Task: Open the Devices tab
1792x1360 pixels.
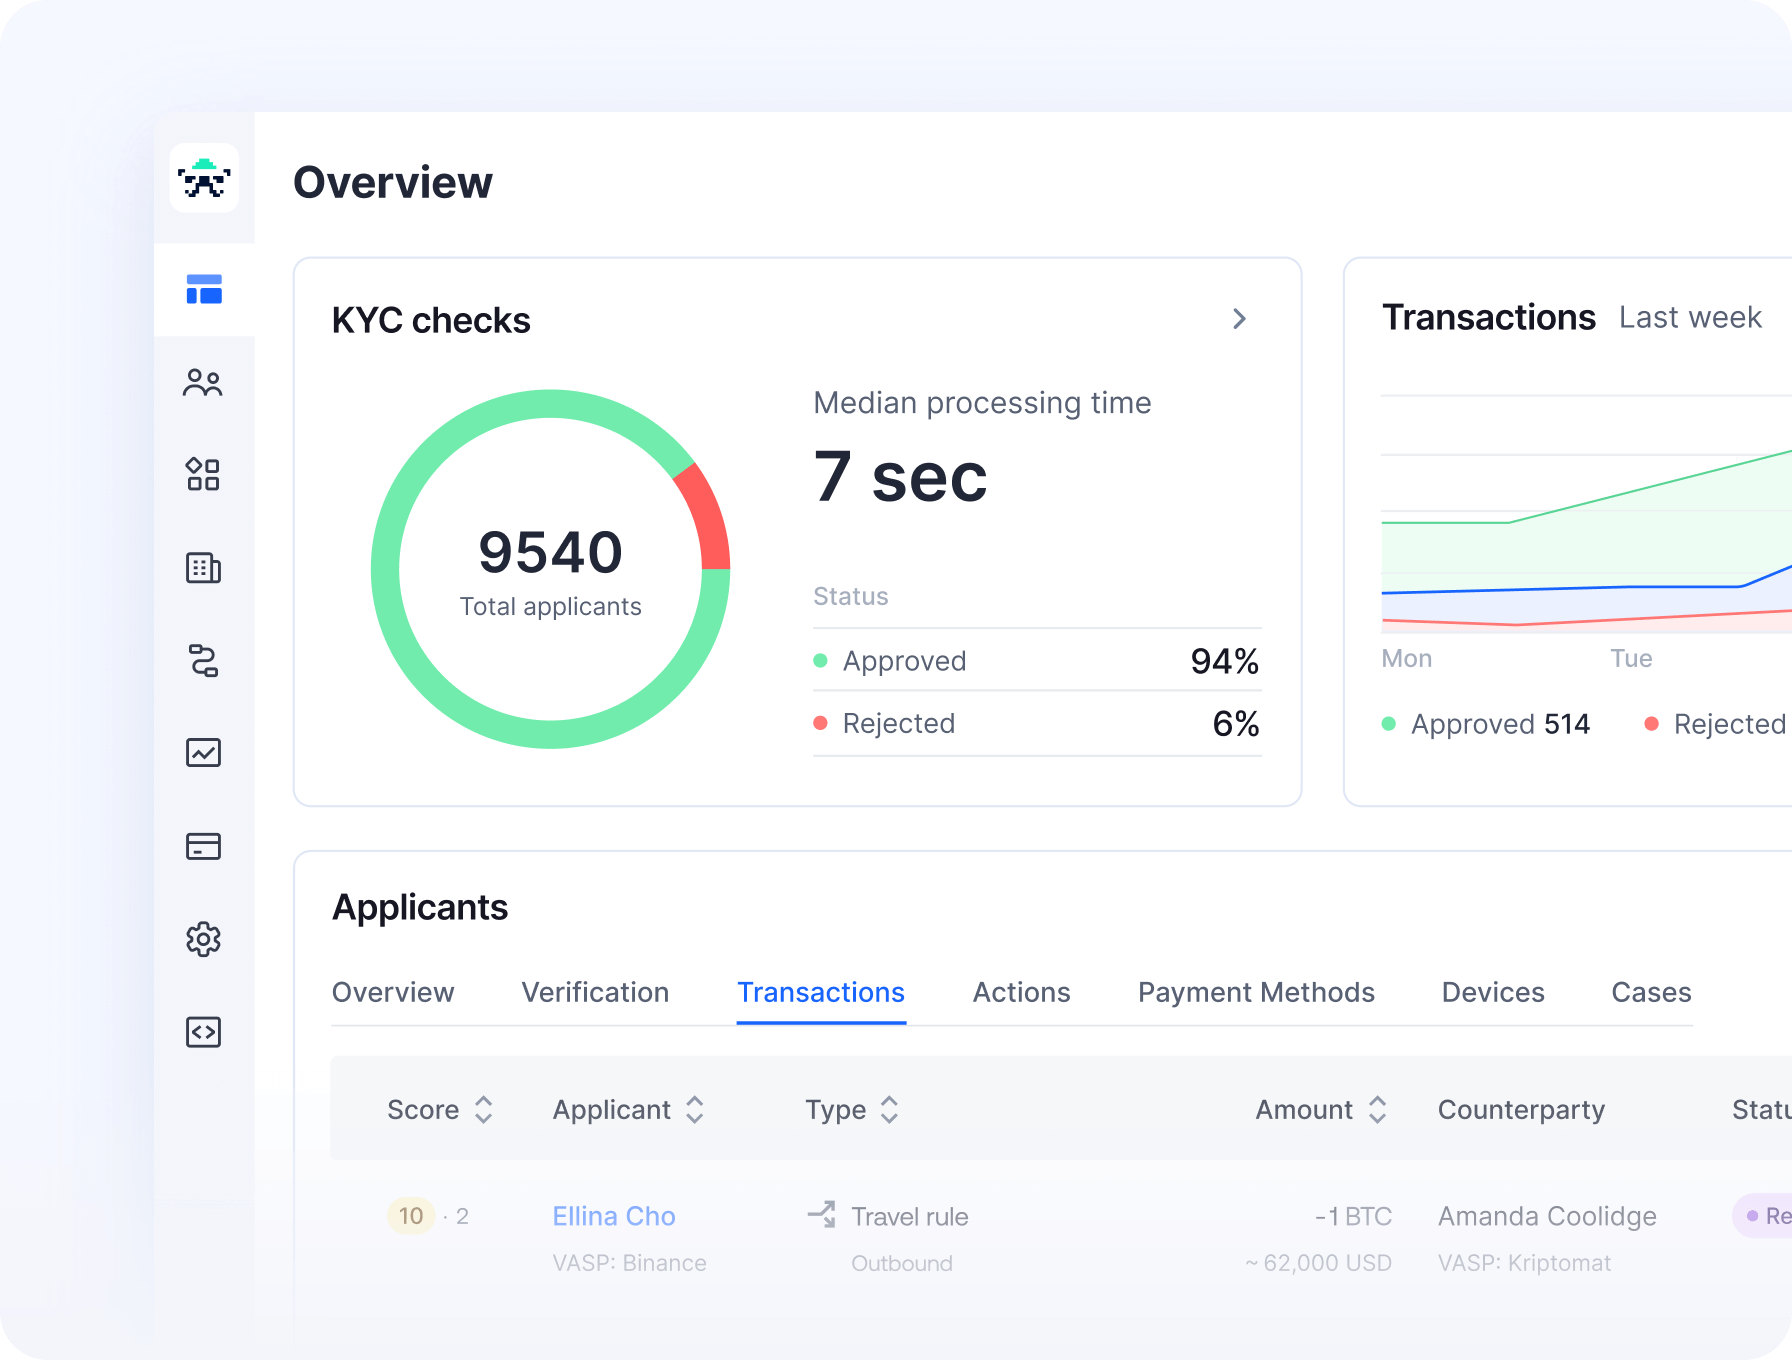Action: 1492,992
